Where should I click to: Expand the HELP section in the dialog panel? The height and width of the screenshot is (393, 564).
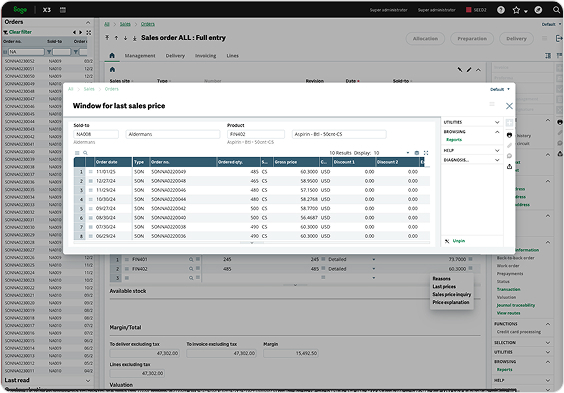coord(497,150)
